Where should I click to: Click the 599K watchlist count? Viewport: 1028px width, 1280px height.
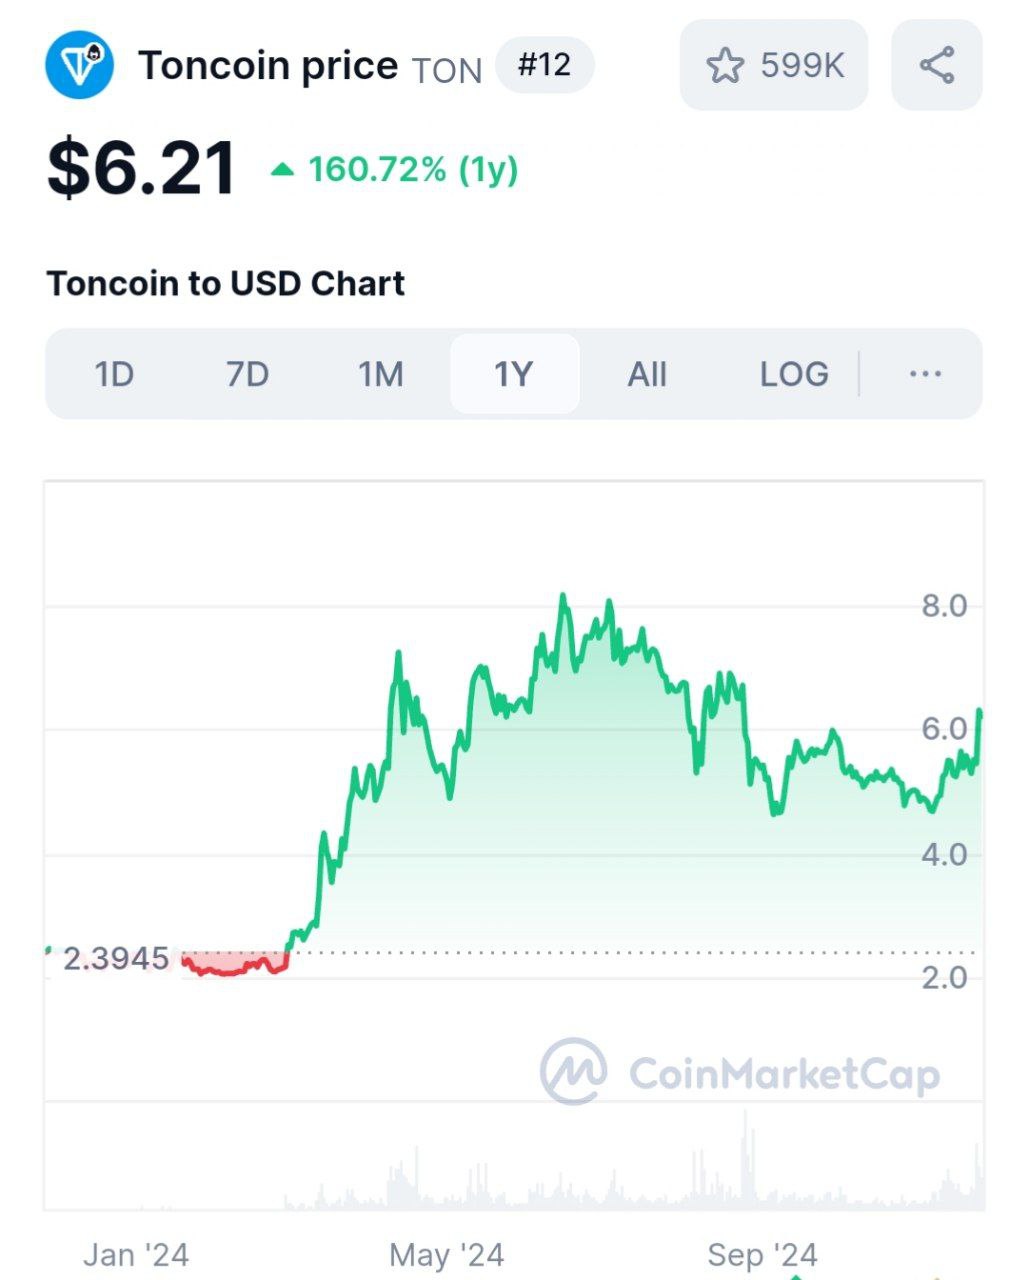pyautogui.click(x=802, y=66)
